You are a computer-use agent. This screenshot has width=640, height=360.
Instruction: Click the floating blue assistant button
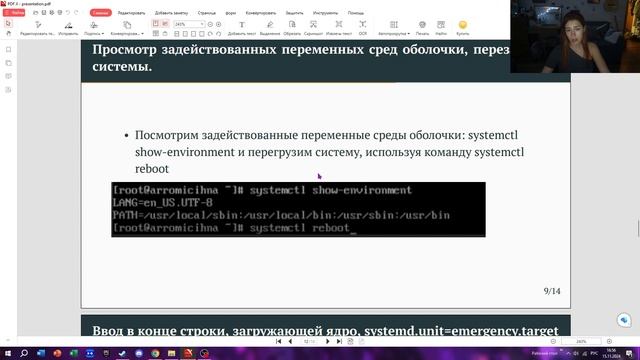[624, 320]
